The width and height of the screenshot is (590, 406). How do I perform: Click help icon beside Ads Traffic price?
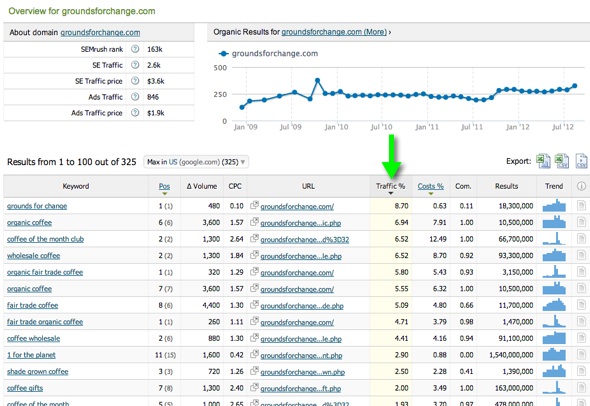pyautogui.click(x=135, y=113)
